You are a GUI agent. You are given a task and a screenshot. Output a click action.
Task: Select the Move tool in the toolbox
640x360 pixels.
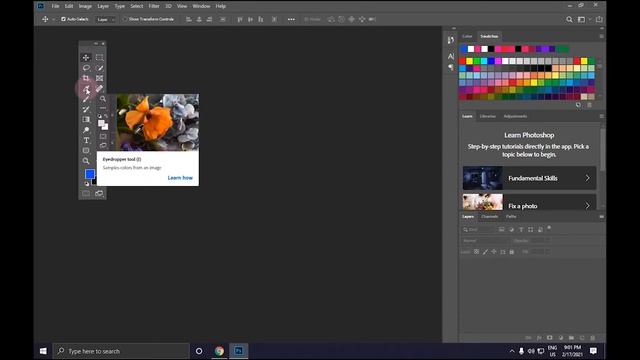[x=86, y=58]
